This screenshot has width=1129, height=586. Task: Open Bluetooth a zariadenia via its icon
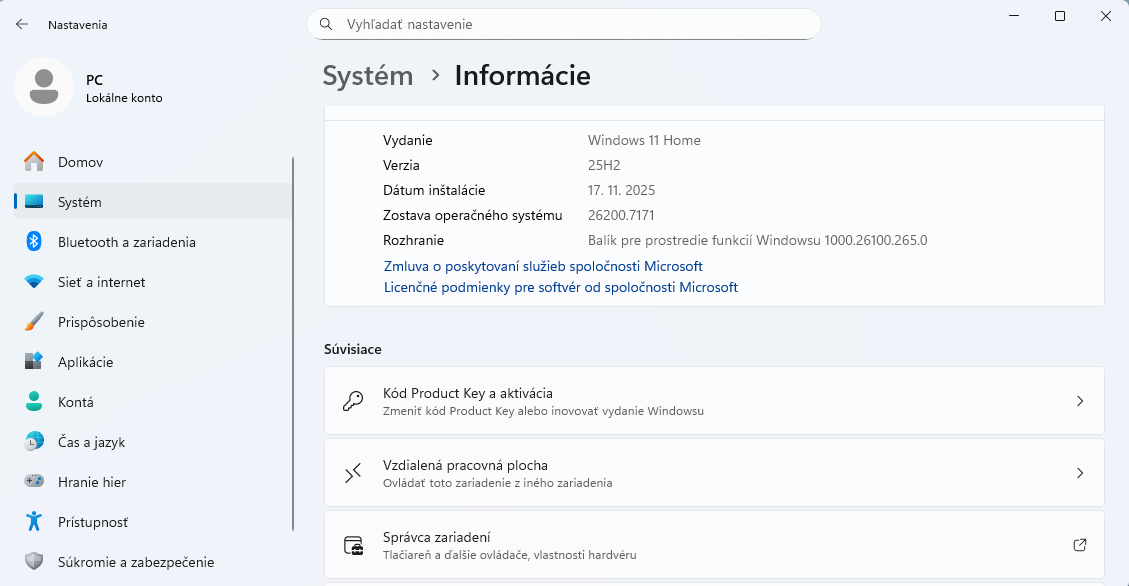point(34,242)
